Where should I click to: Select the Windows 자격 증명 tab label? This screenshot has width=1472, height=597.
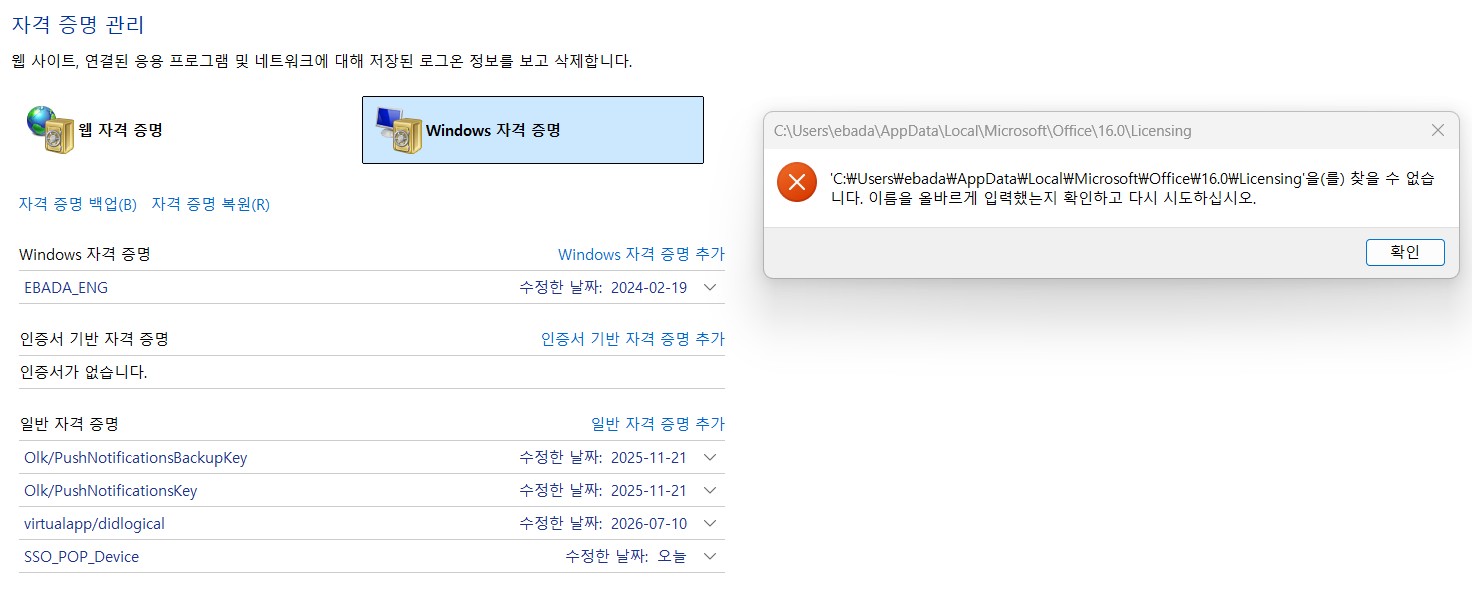pos(493,130)
